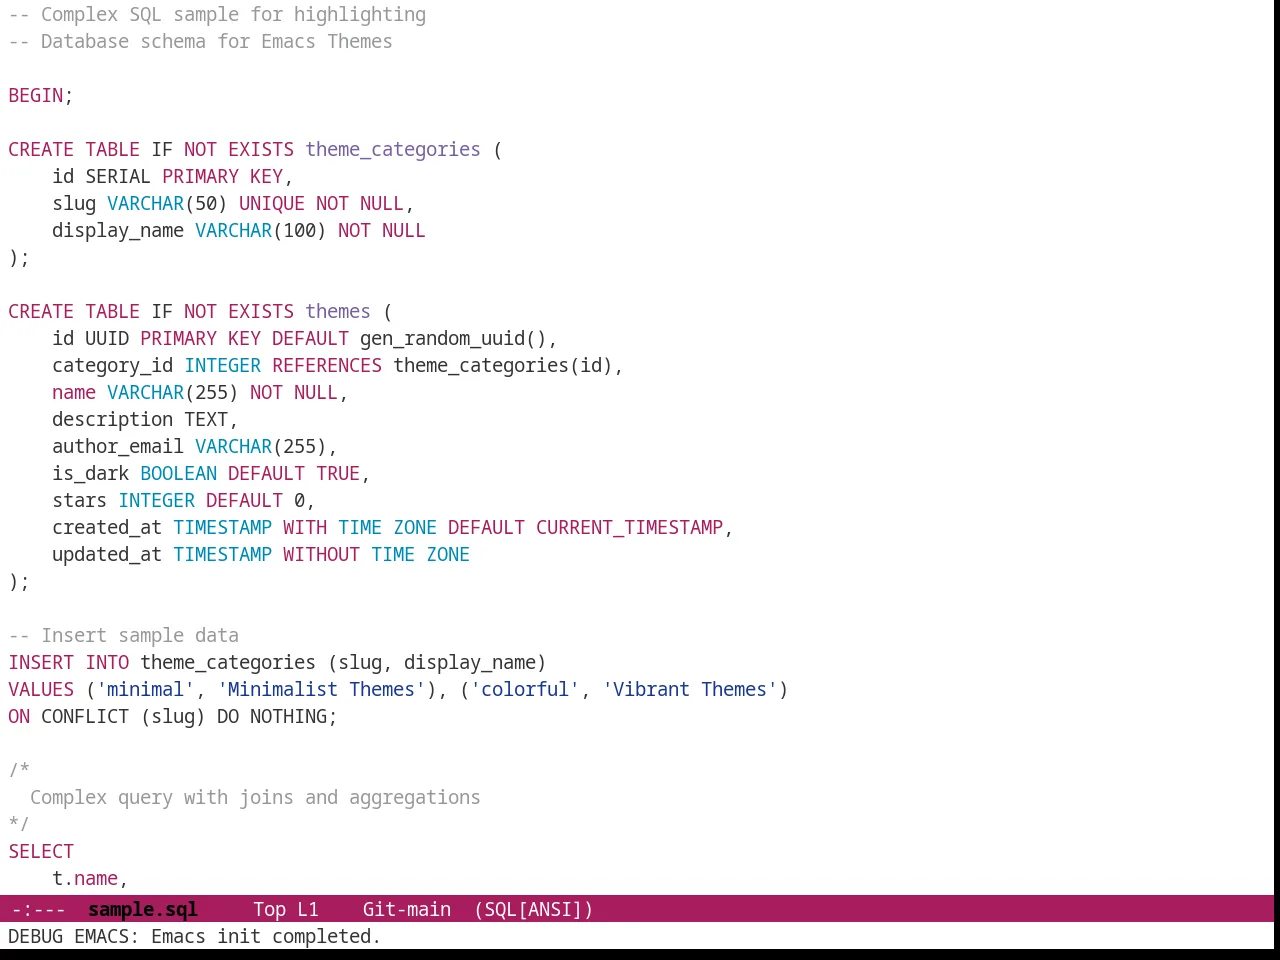Image resolution: width=1280 pixels, height=960 pixels.
Task: Click VARCHAR(100) on the display_name line
Action: click(261, 230)
